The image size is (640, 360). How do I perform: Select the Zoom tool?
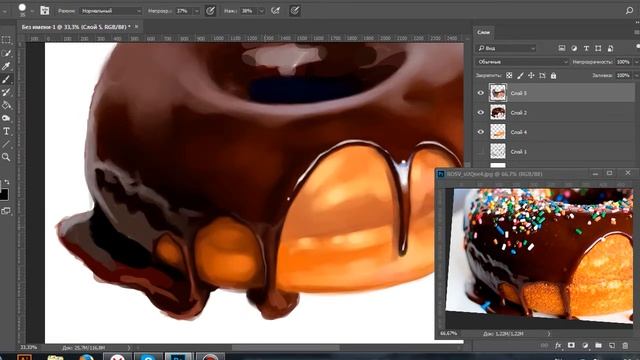[6, 157]
